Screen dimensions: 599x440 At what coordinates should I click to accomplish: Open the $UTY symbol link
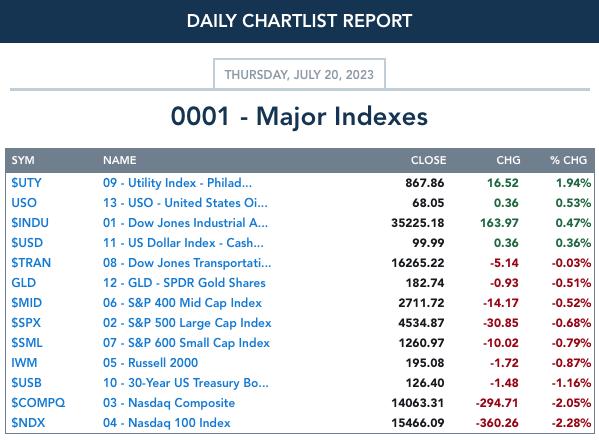(x=26, y=183)
